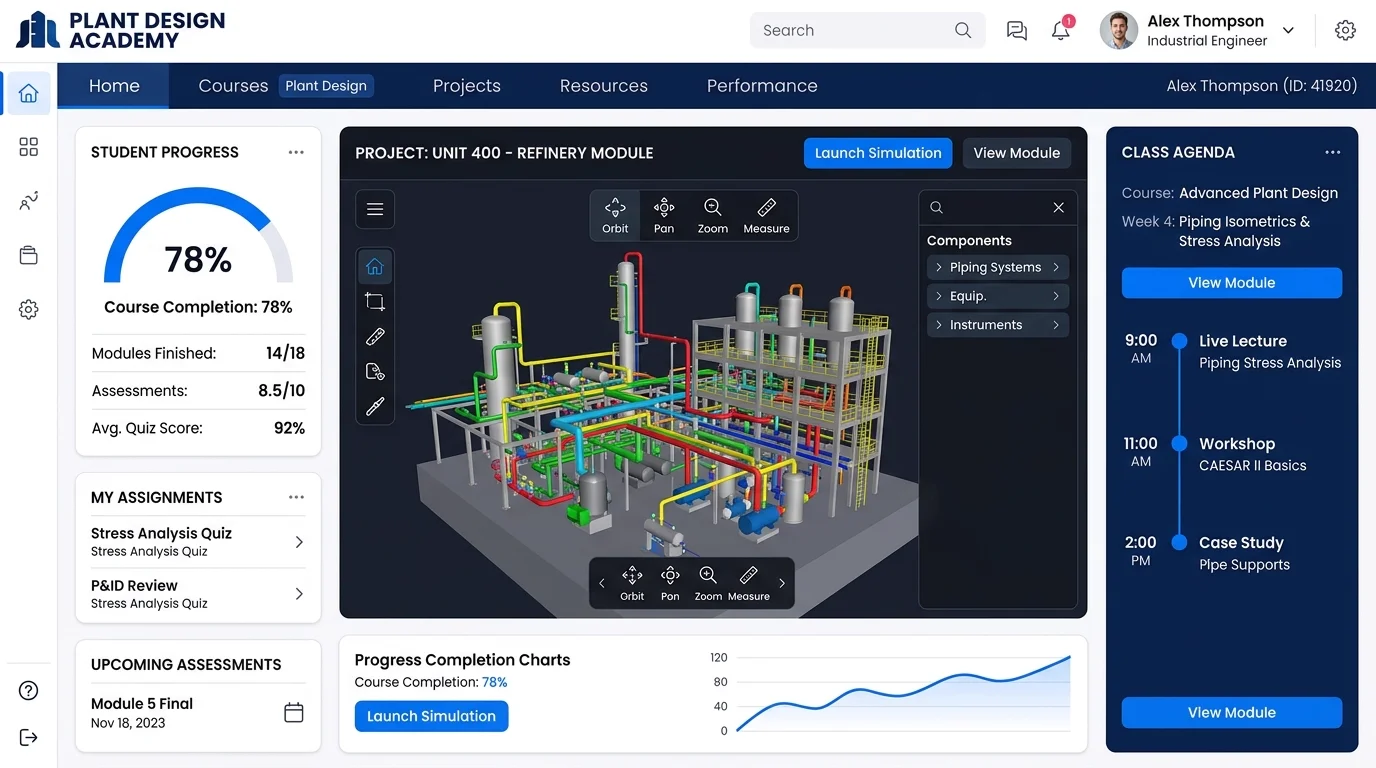Open the messages chat icon
1376x768 pixels.
(1017, 30)
